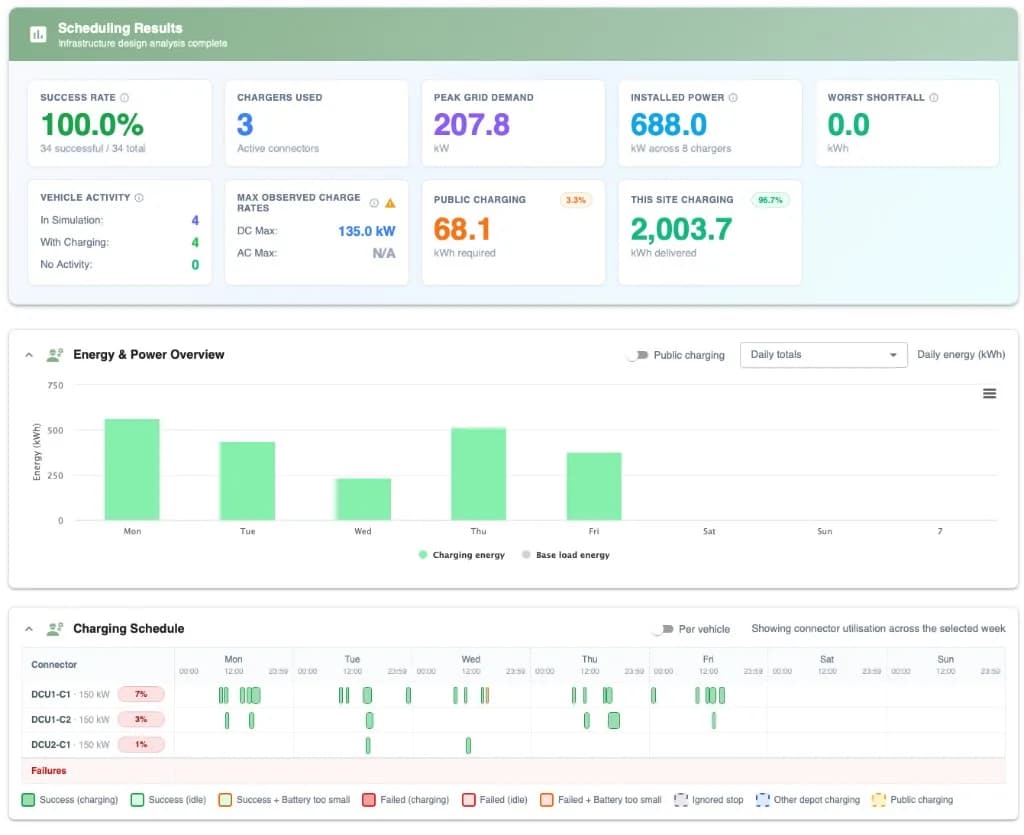
Task: Click the Friday energy bar
Action: click(594, 486)
